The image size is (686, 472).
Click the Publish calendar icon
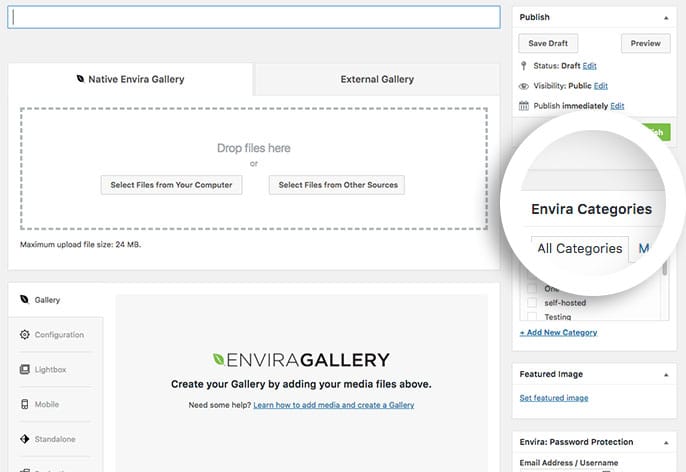point(524,106)
